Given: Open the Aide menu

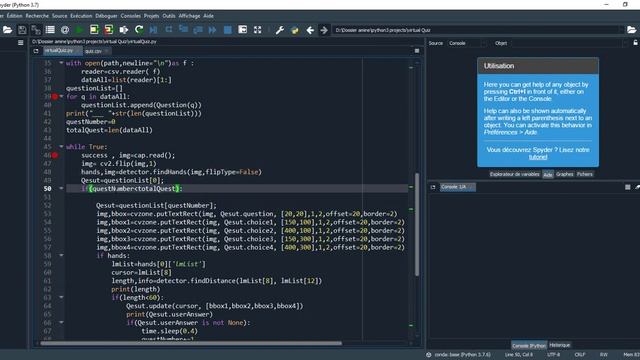Looking at the screenshot, I should coord(209,16).
